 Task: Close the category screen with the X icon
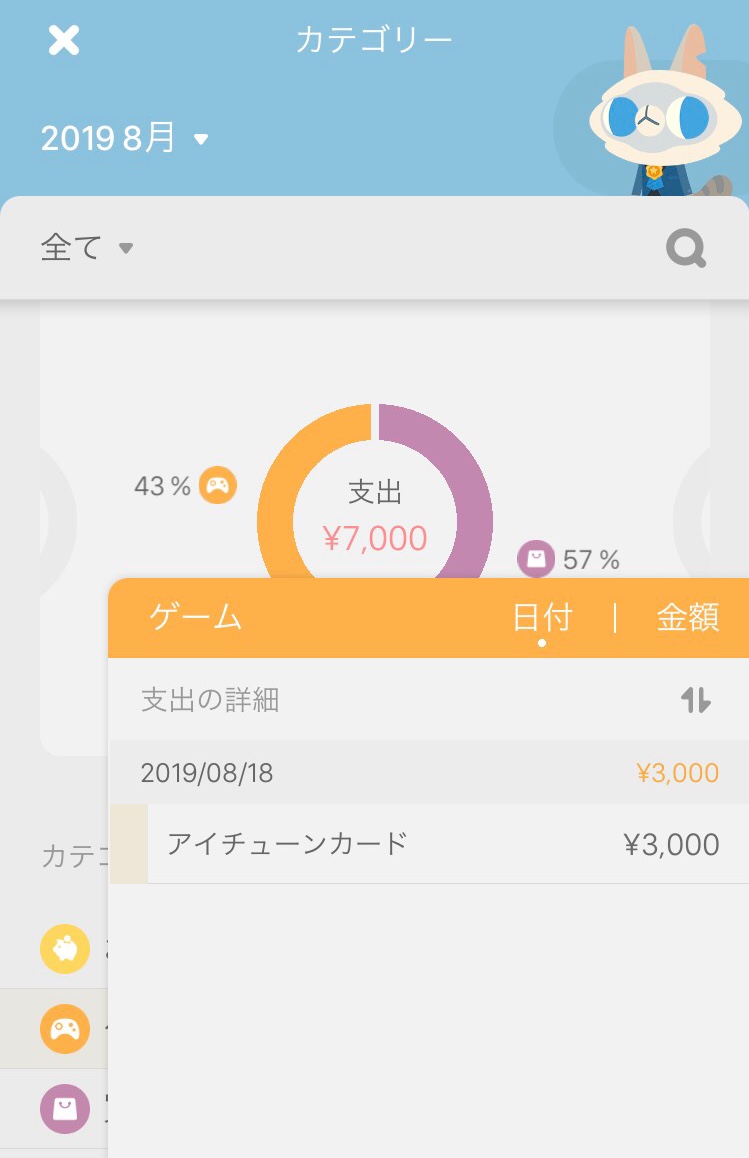click(x=64, y=41)
